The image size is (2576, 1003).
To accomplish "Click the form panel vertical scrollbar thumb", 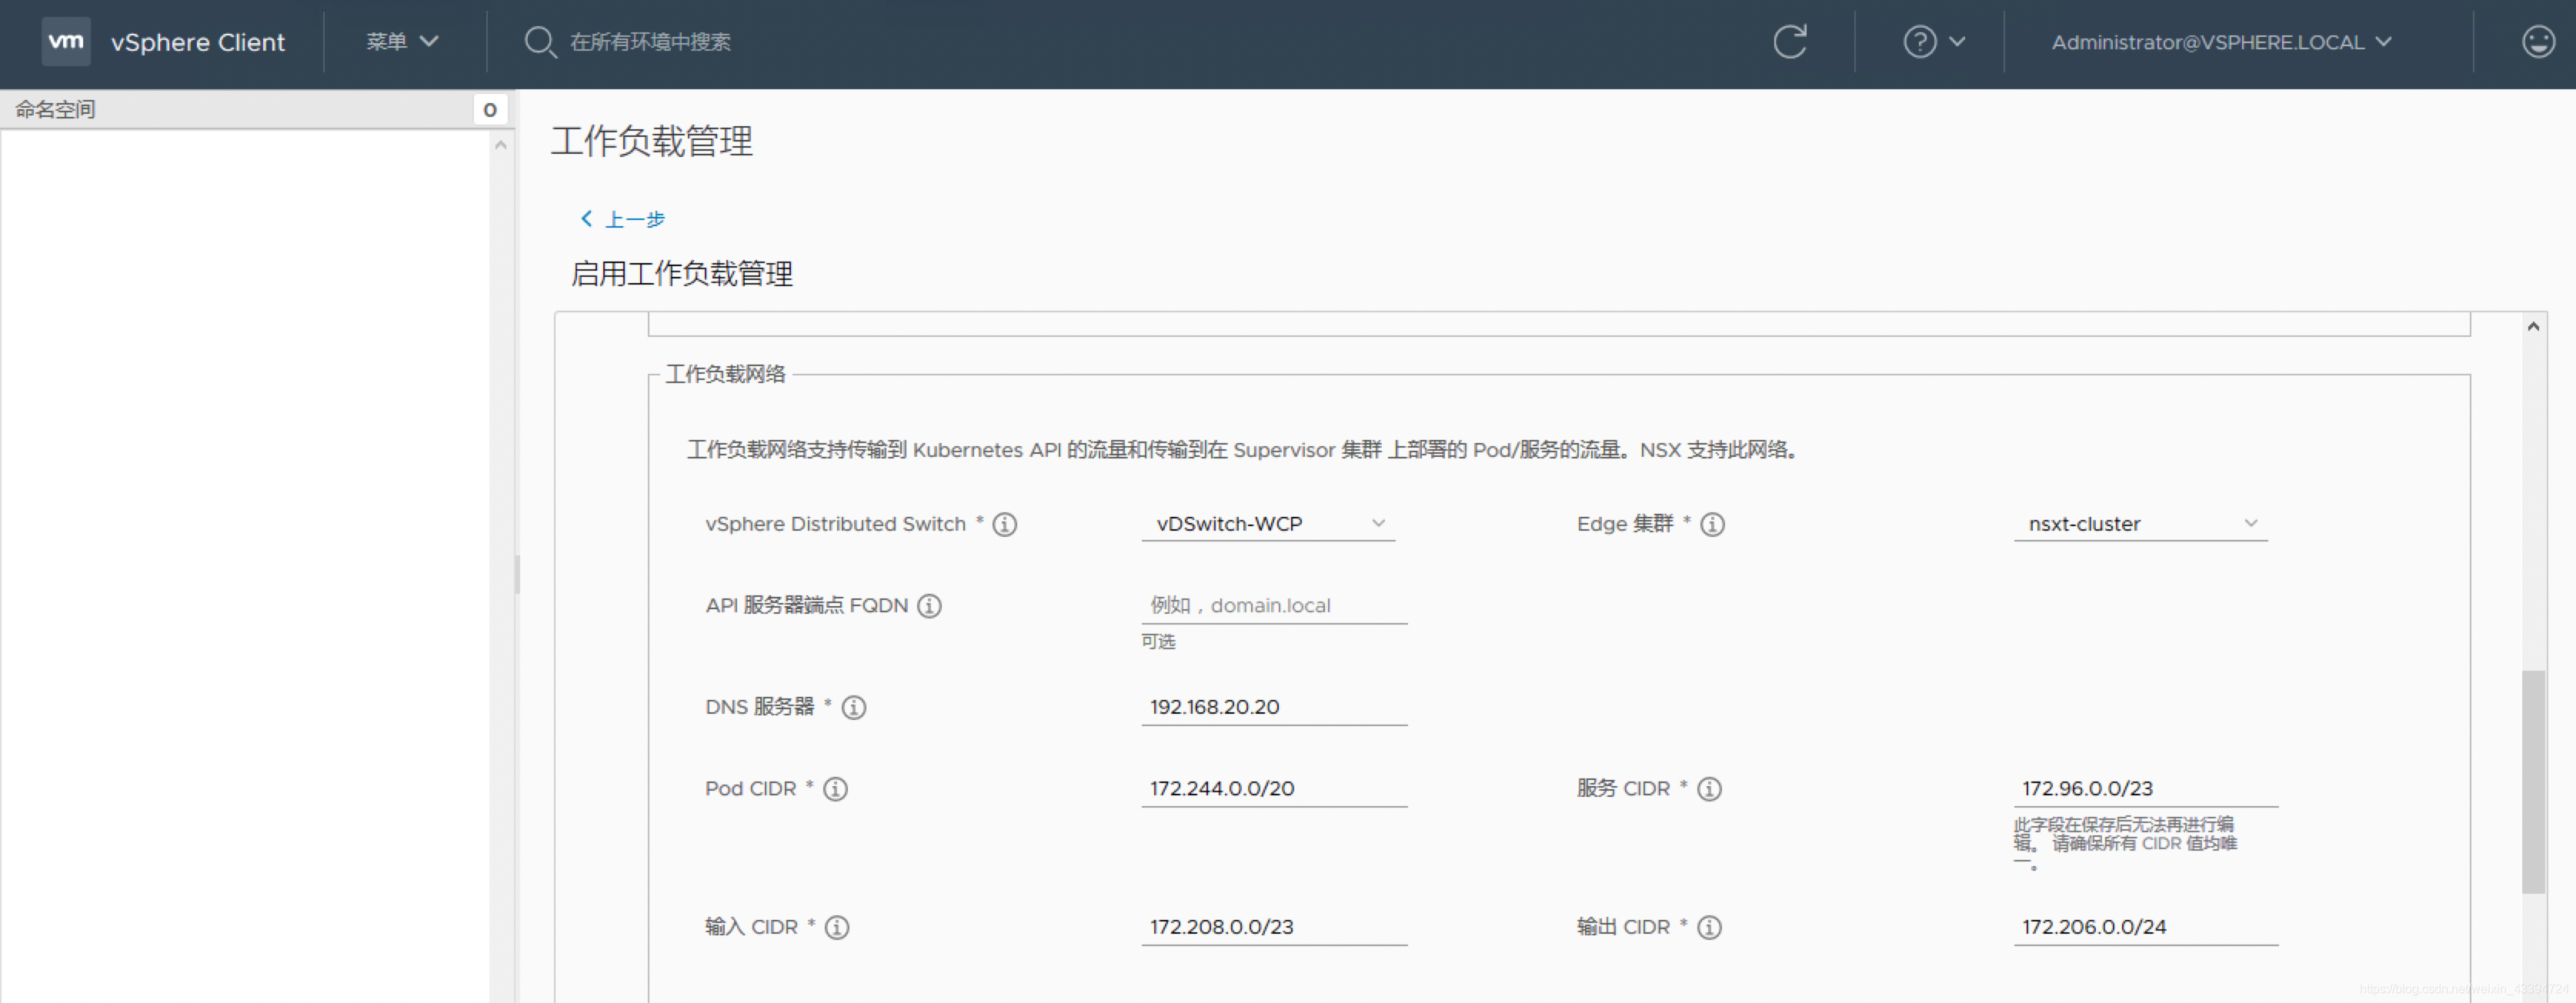I will coord(2533,781).
